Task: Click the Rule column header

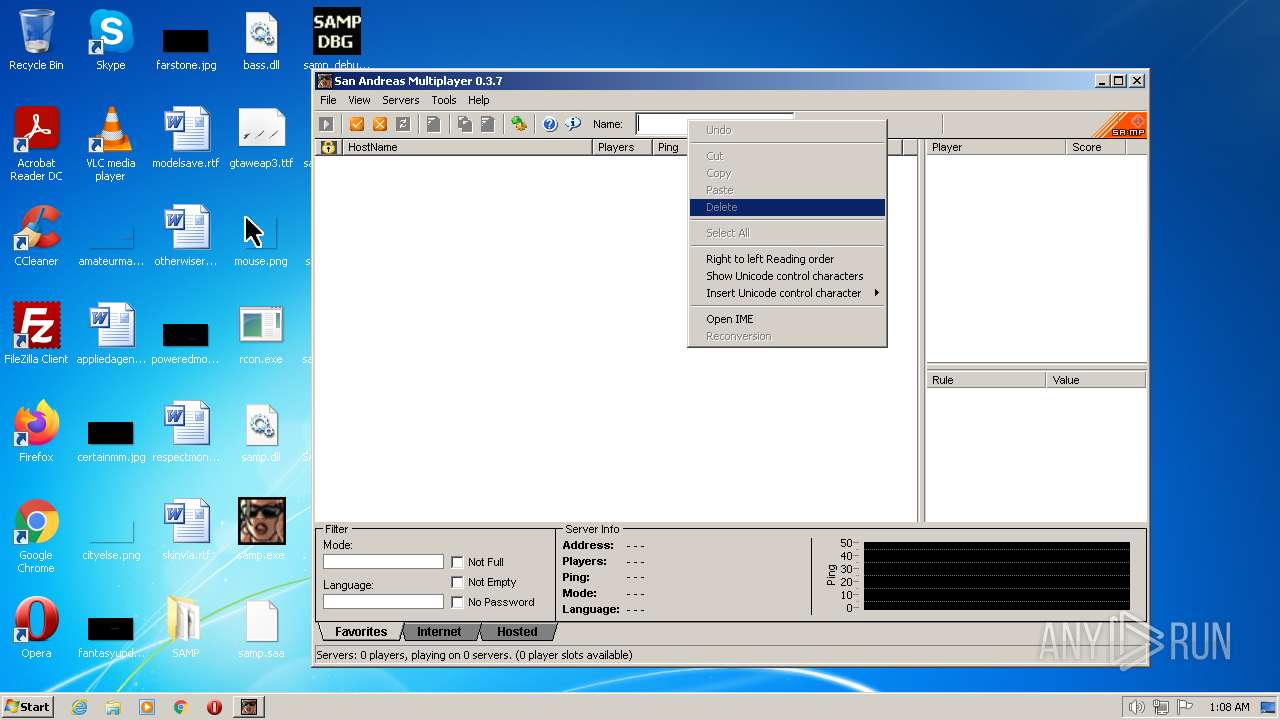Action: (x=986, y=380)
